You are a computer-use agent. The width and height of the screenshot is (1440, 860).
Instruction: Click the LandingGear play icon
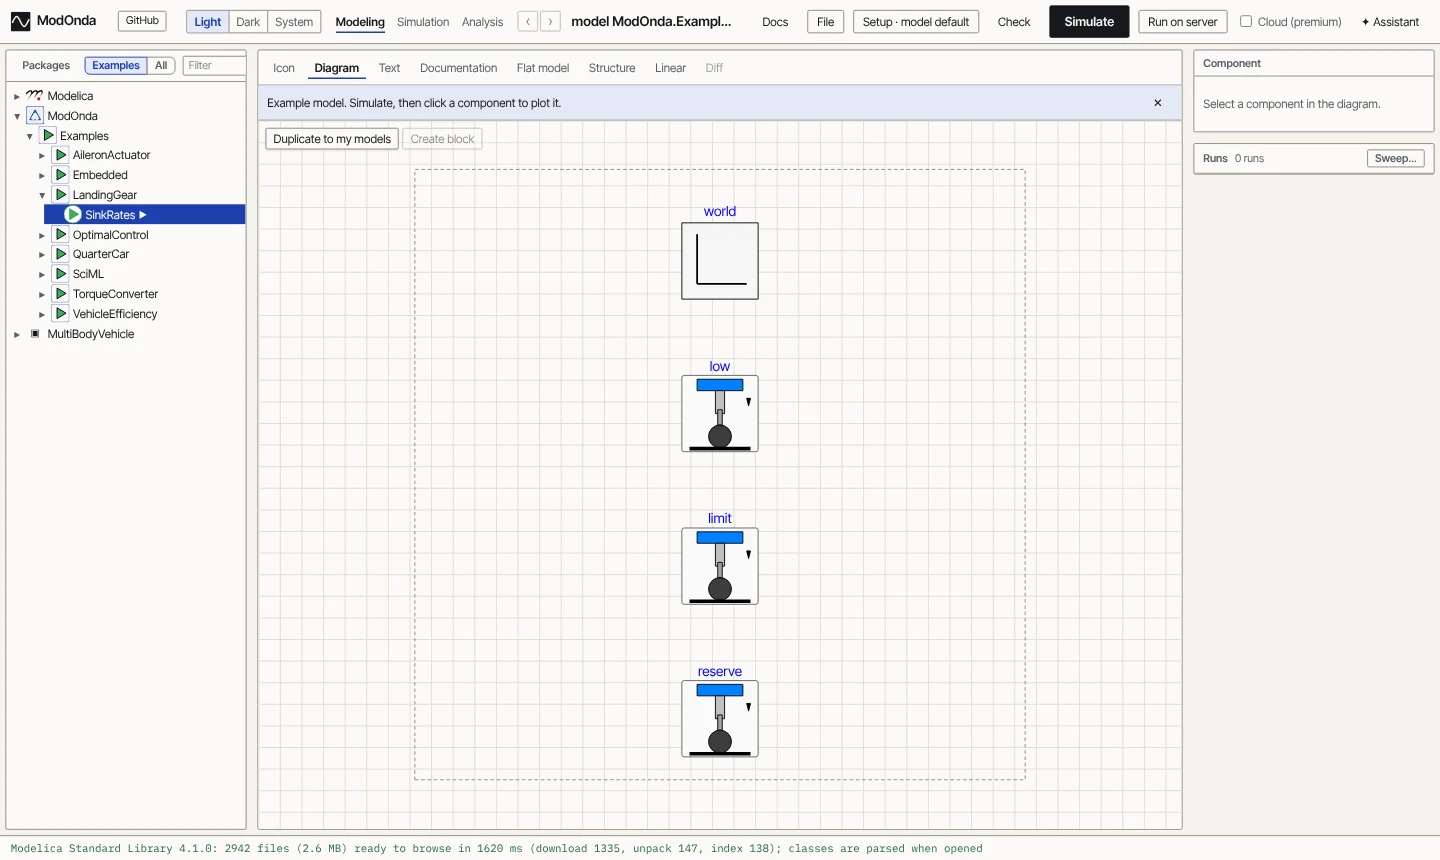pyautogui.click(x=61, y=195)
